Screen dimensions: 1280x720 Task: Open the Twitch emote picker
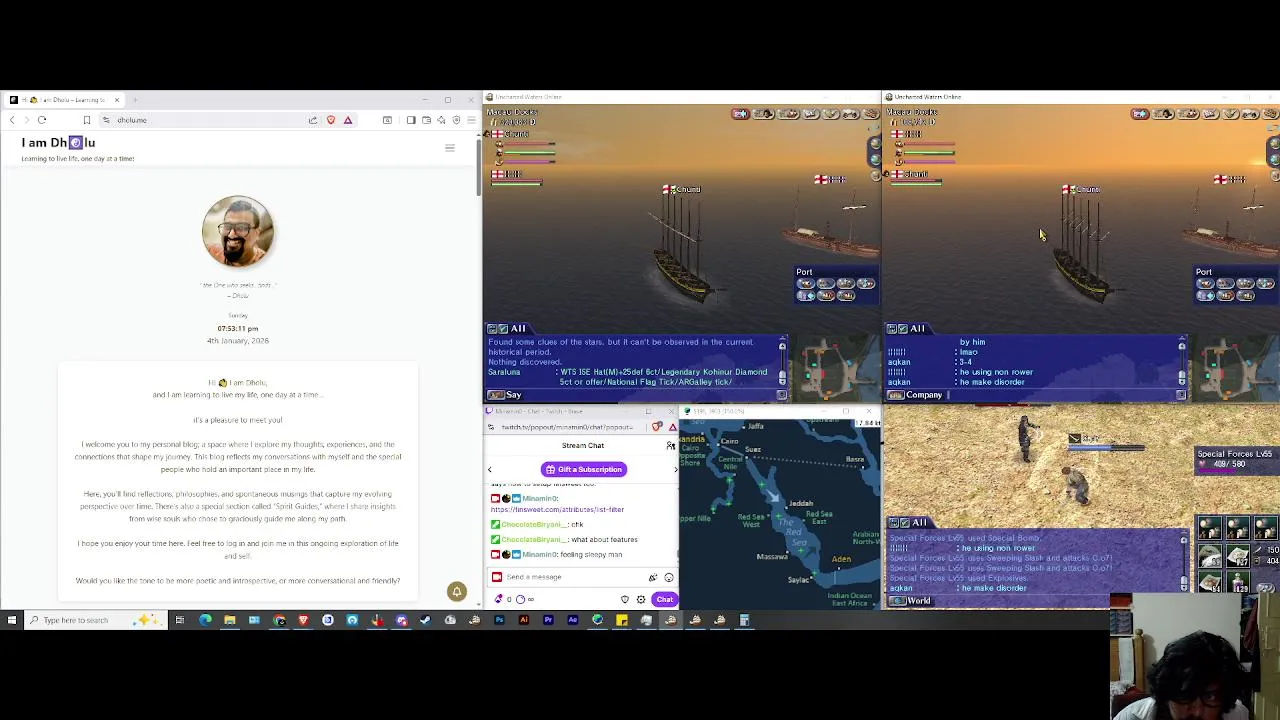click(669, 577)
